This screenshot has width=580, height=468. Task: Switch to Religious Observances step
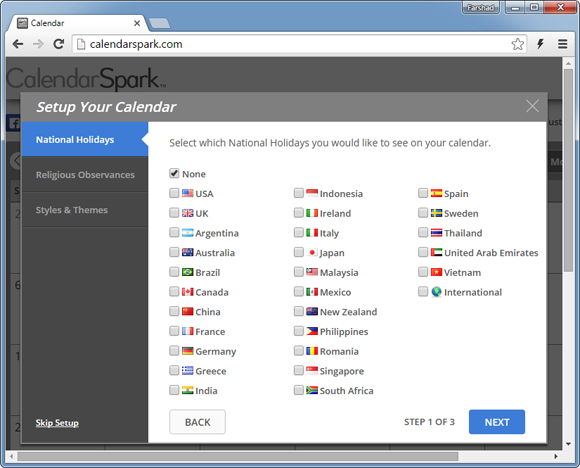click(x=85, y=175)
